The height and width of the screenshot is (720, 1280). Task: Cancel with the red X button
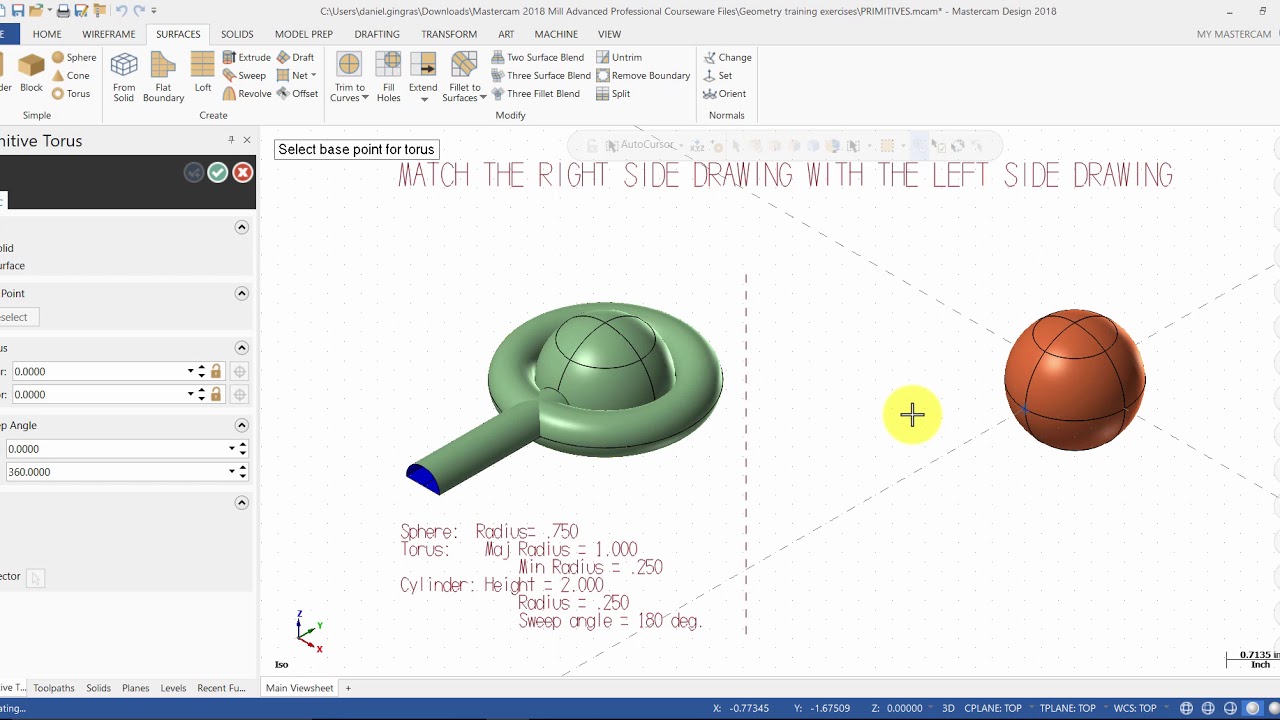[242, 173]
